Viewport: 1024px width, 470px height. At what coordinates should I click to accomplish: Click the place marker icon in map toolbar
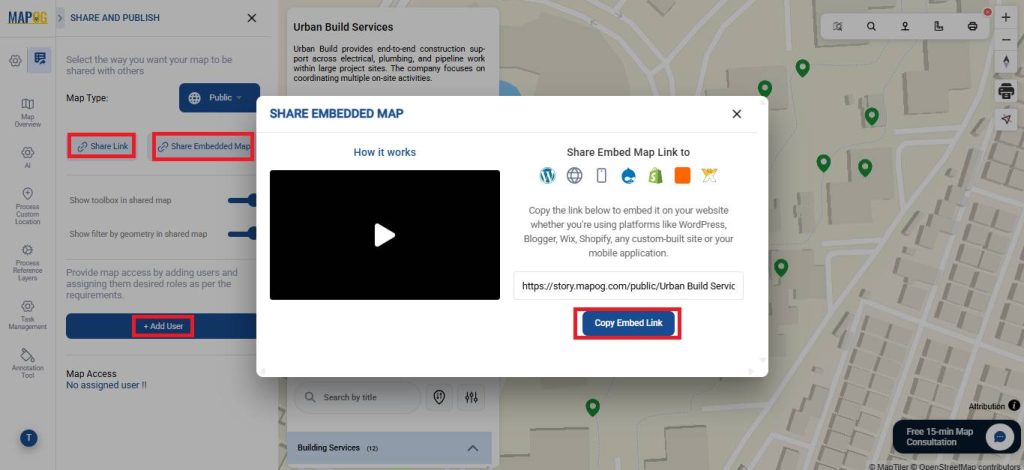tap(905, 26)
